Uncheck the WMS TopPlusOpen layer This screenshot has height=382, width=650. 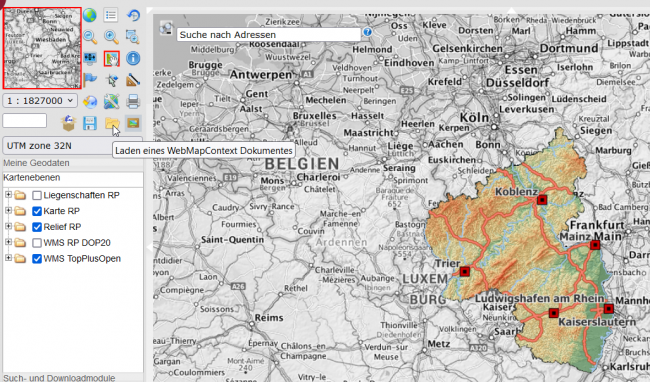tap(37, 259)
